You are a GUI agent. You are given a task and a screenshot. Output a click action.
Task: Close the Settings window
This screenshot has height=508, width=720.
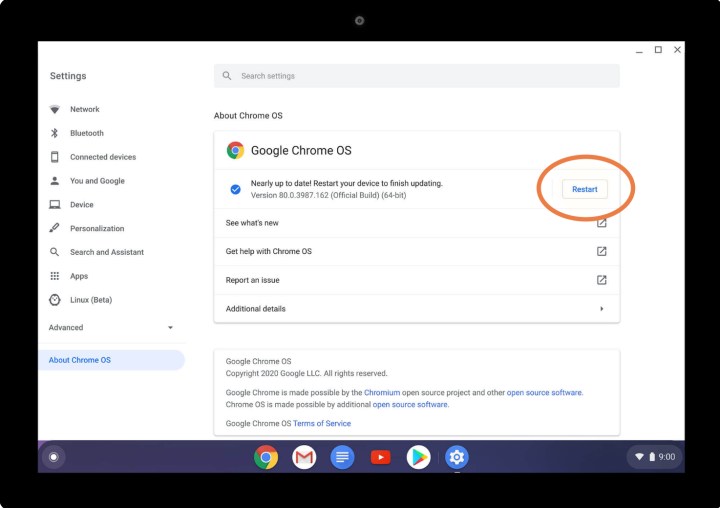[x=677, y=50]
